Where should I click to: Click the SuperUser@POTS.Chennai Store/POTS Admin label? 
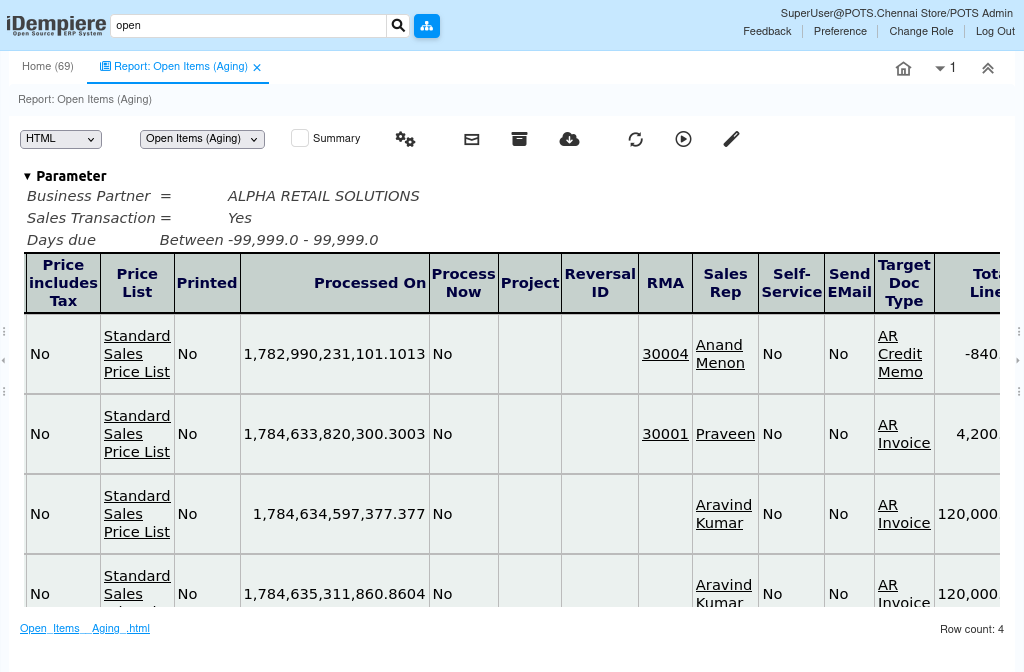tap(897, 13)
